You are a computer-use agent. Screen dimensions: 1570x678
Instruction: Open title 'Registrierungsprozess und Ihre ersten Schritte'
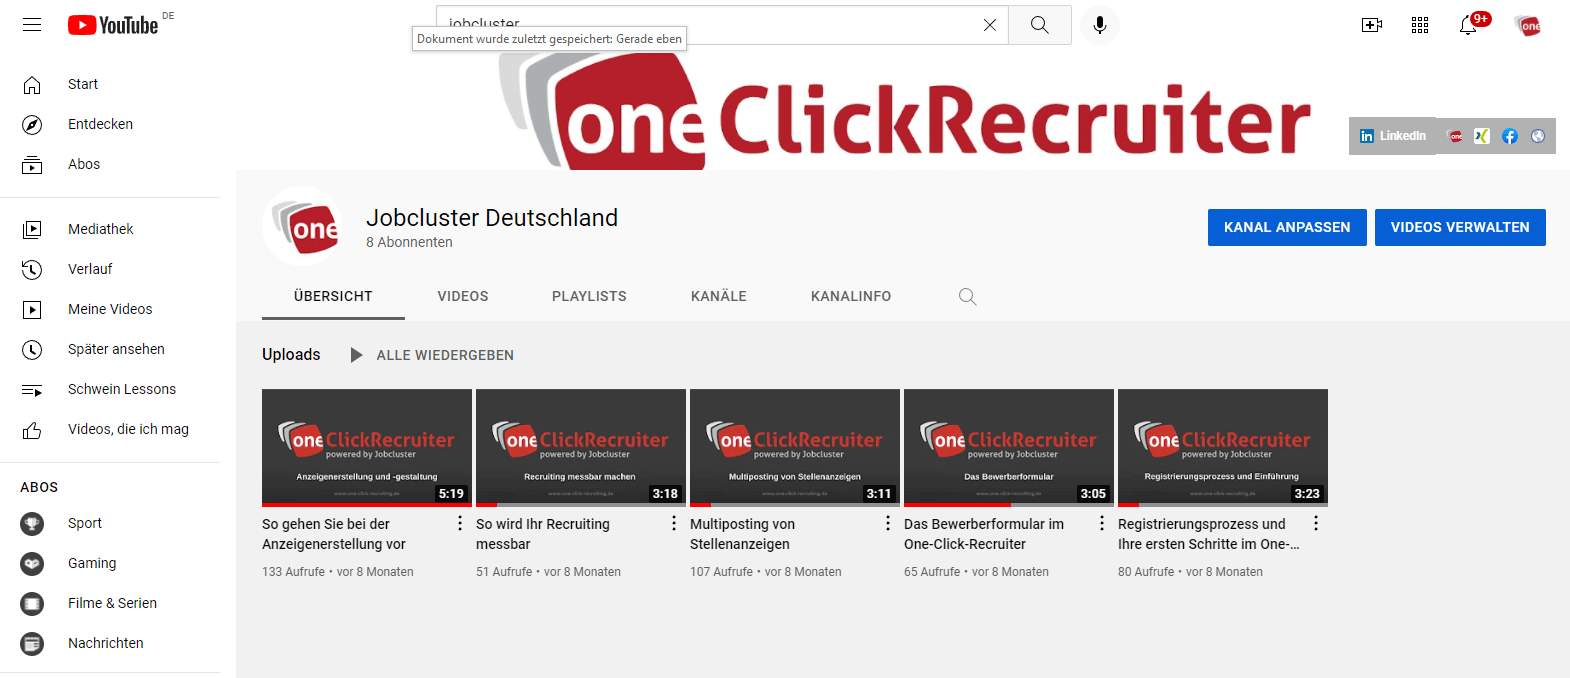click(1209, 534)
